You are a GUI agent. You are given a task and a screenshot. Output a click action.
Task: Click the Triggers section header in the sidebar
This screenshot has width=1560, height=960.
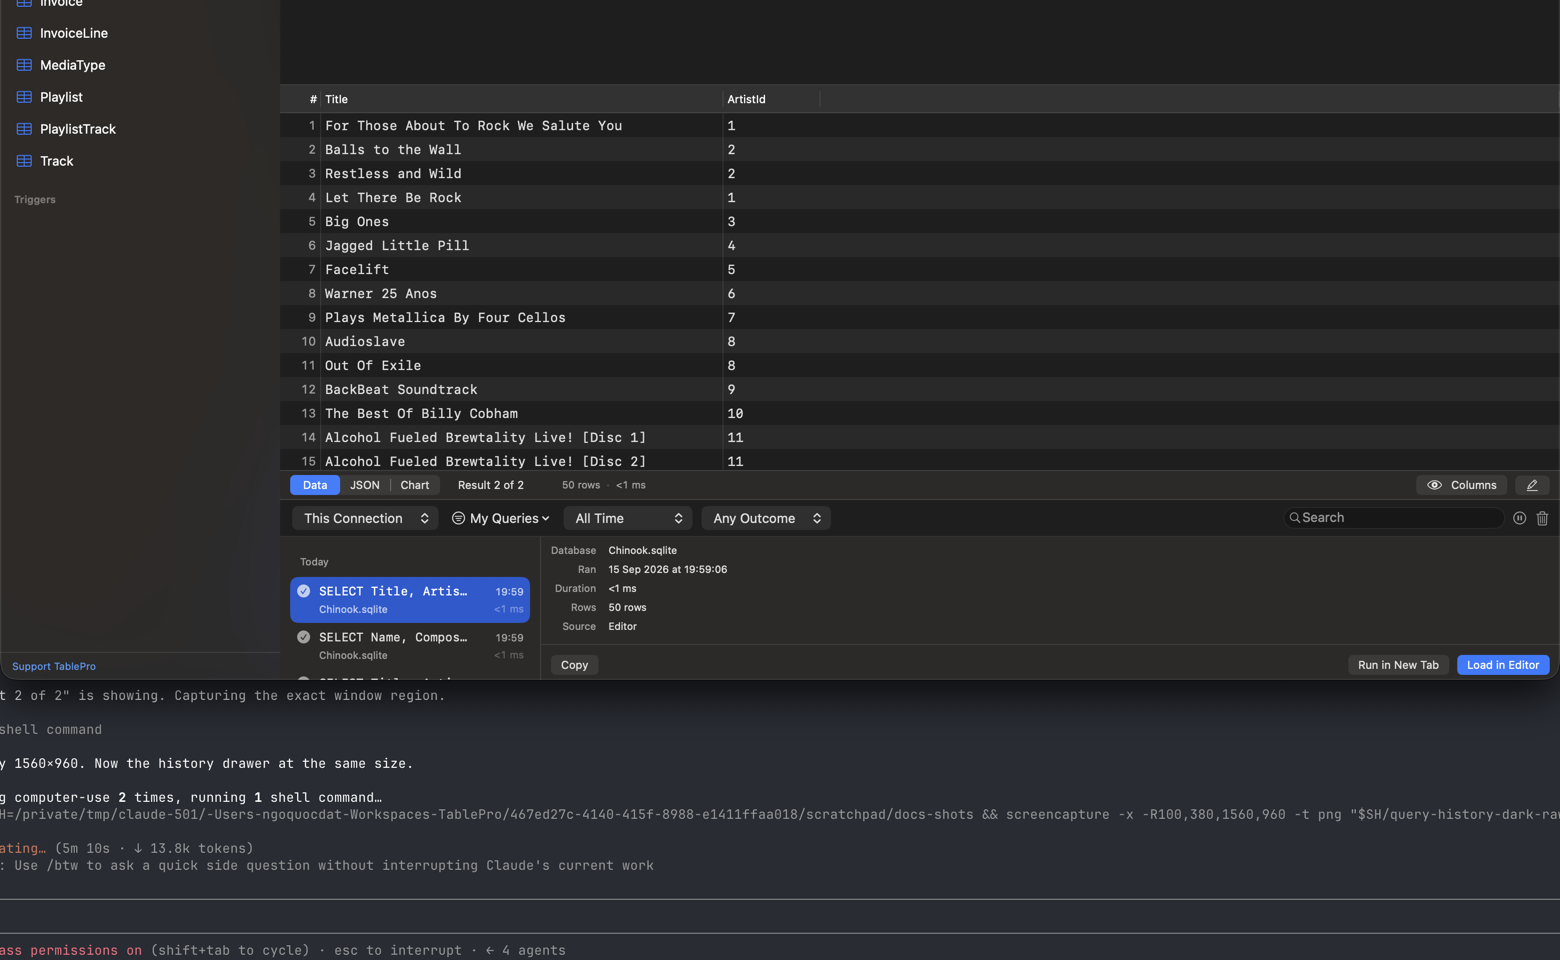35,200
